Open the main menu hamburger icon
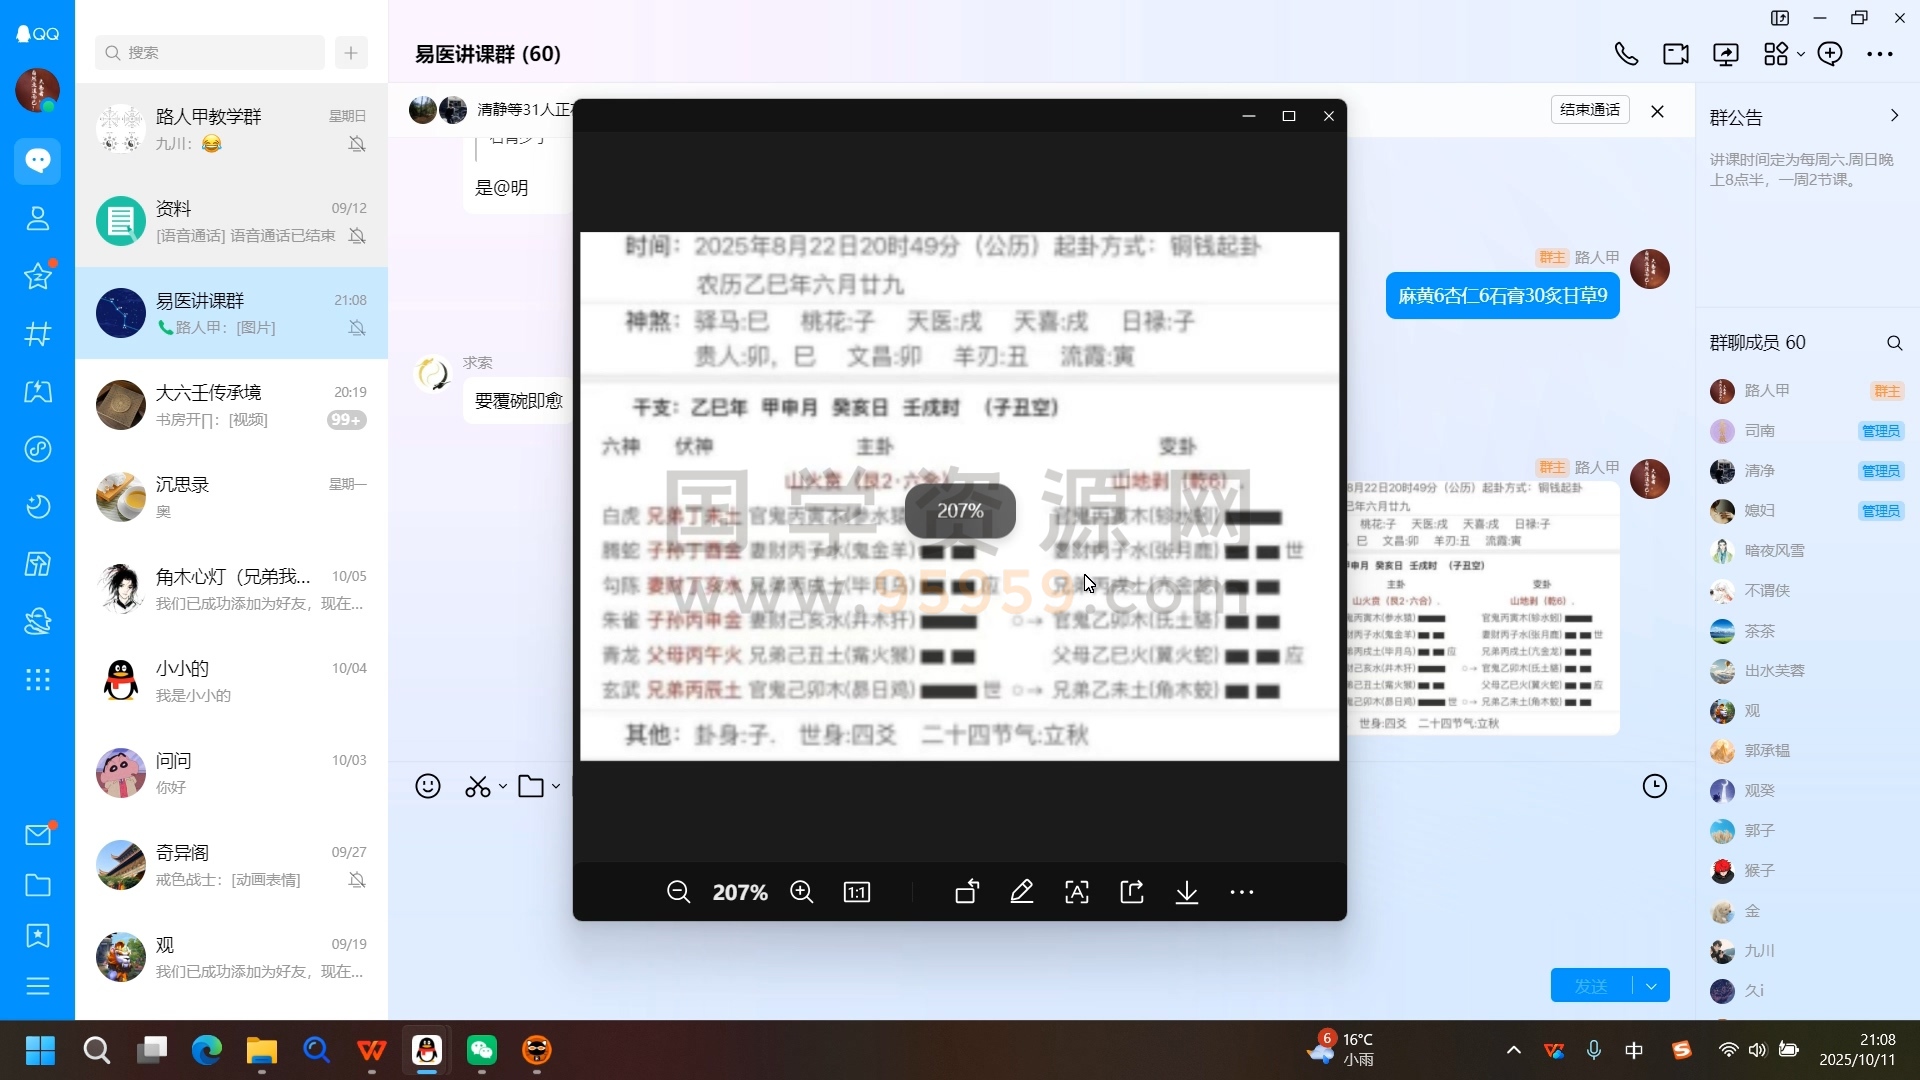This screenshot has height=1080, width=1920. pyautogui.click(x=38, y=987)
